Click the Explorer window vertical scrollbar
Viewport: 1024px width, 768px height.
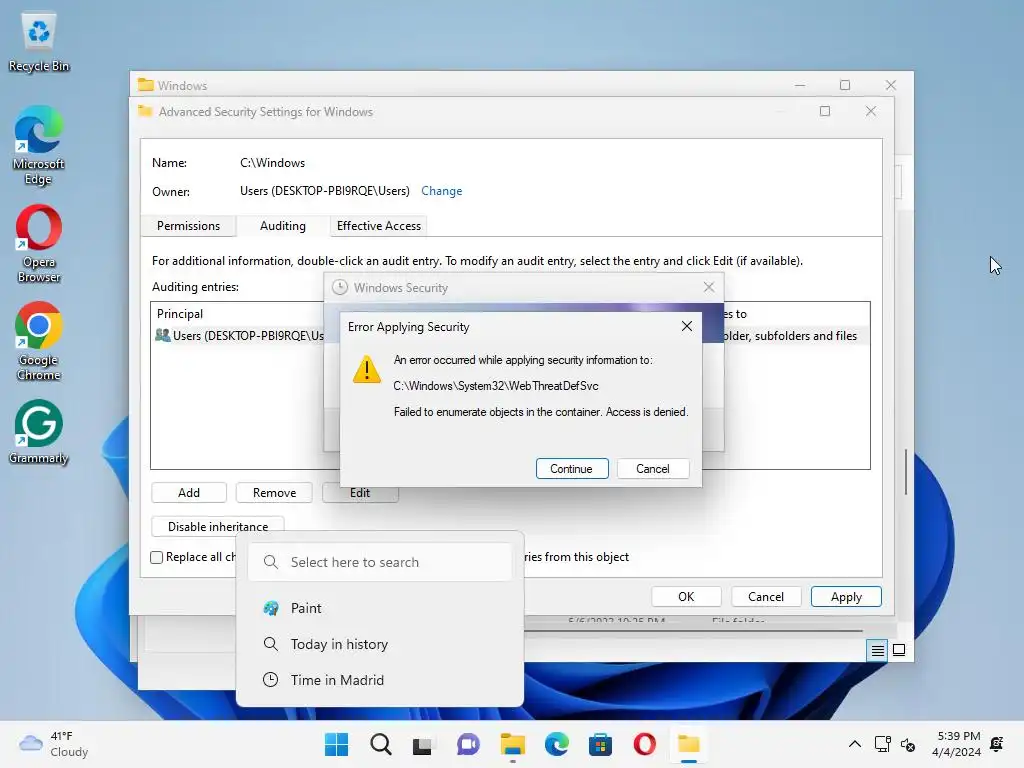[x=905, y=472]
